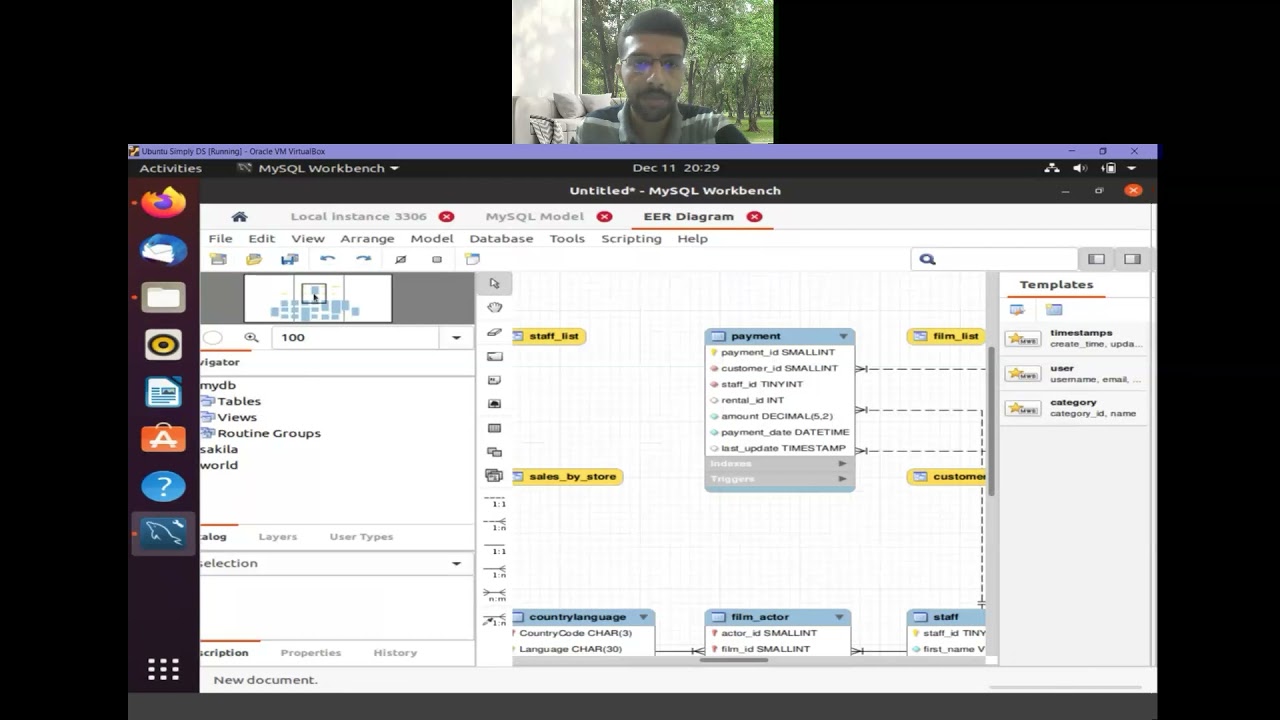Click the first icon under Templates
Viewport: 1280px width, 720px height.
1017,310
